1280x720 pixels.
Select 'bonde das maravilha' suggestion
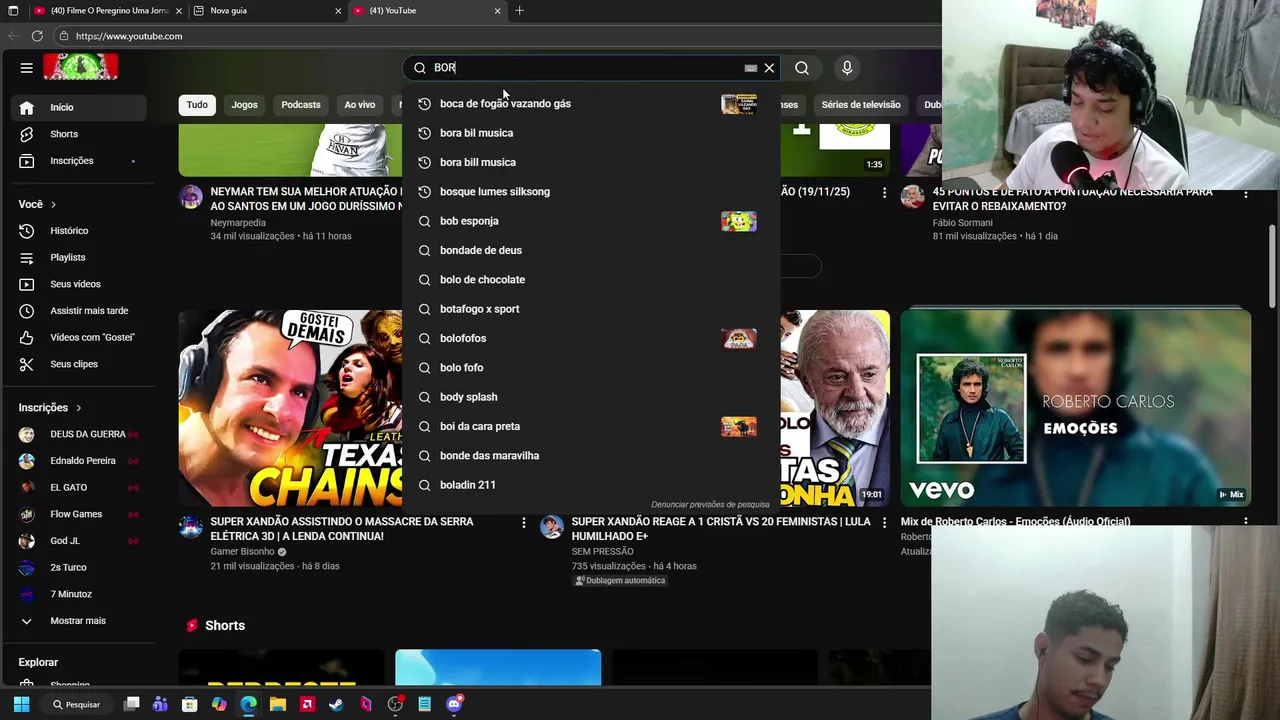coord(590,456)
